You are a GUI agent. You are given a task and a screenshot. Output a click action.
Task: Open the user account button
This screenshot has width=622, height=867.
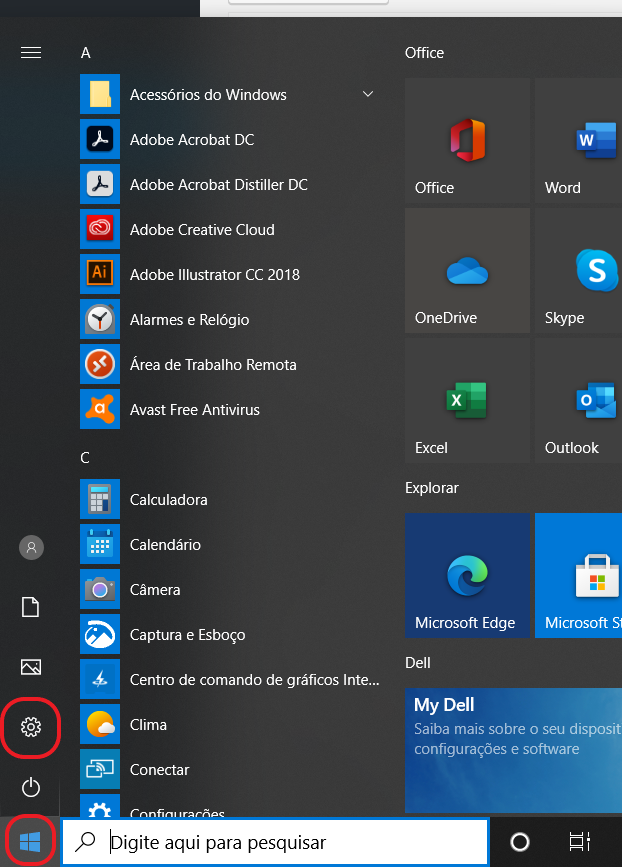[31, 547]
